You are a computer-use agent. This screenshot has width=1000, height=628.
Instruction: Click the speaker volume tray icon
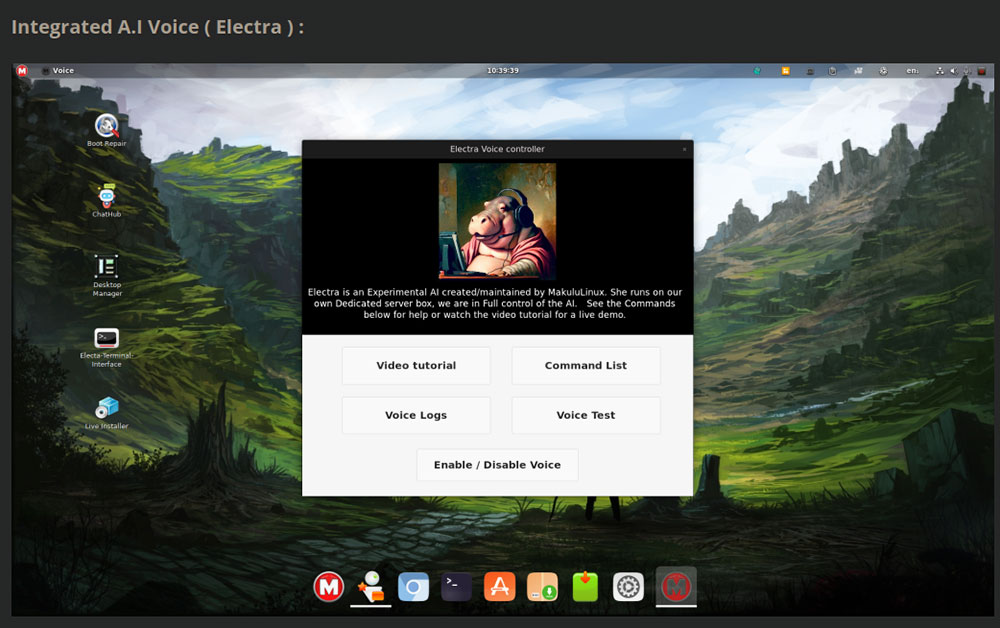point(954,71)
